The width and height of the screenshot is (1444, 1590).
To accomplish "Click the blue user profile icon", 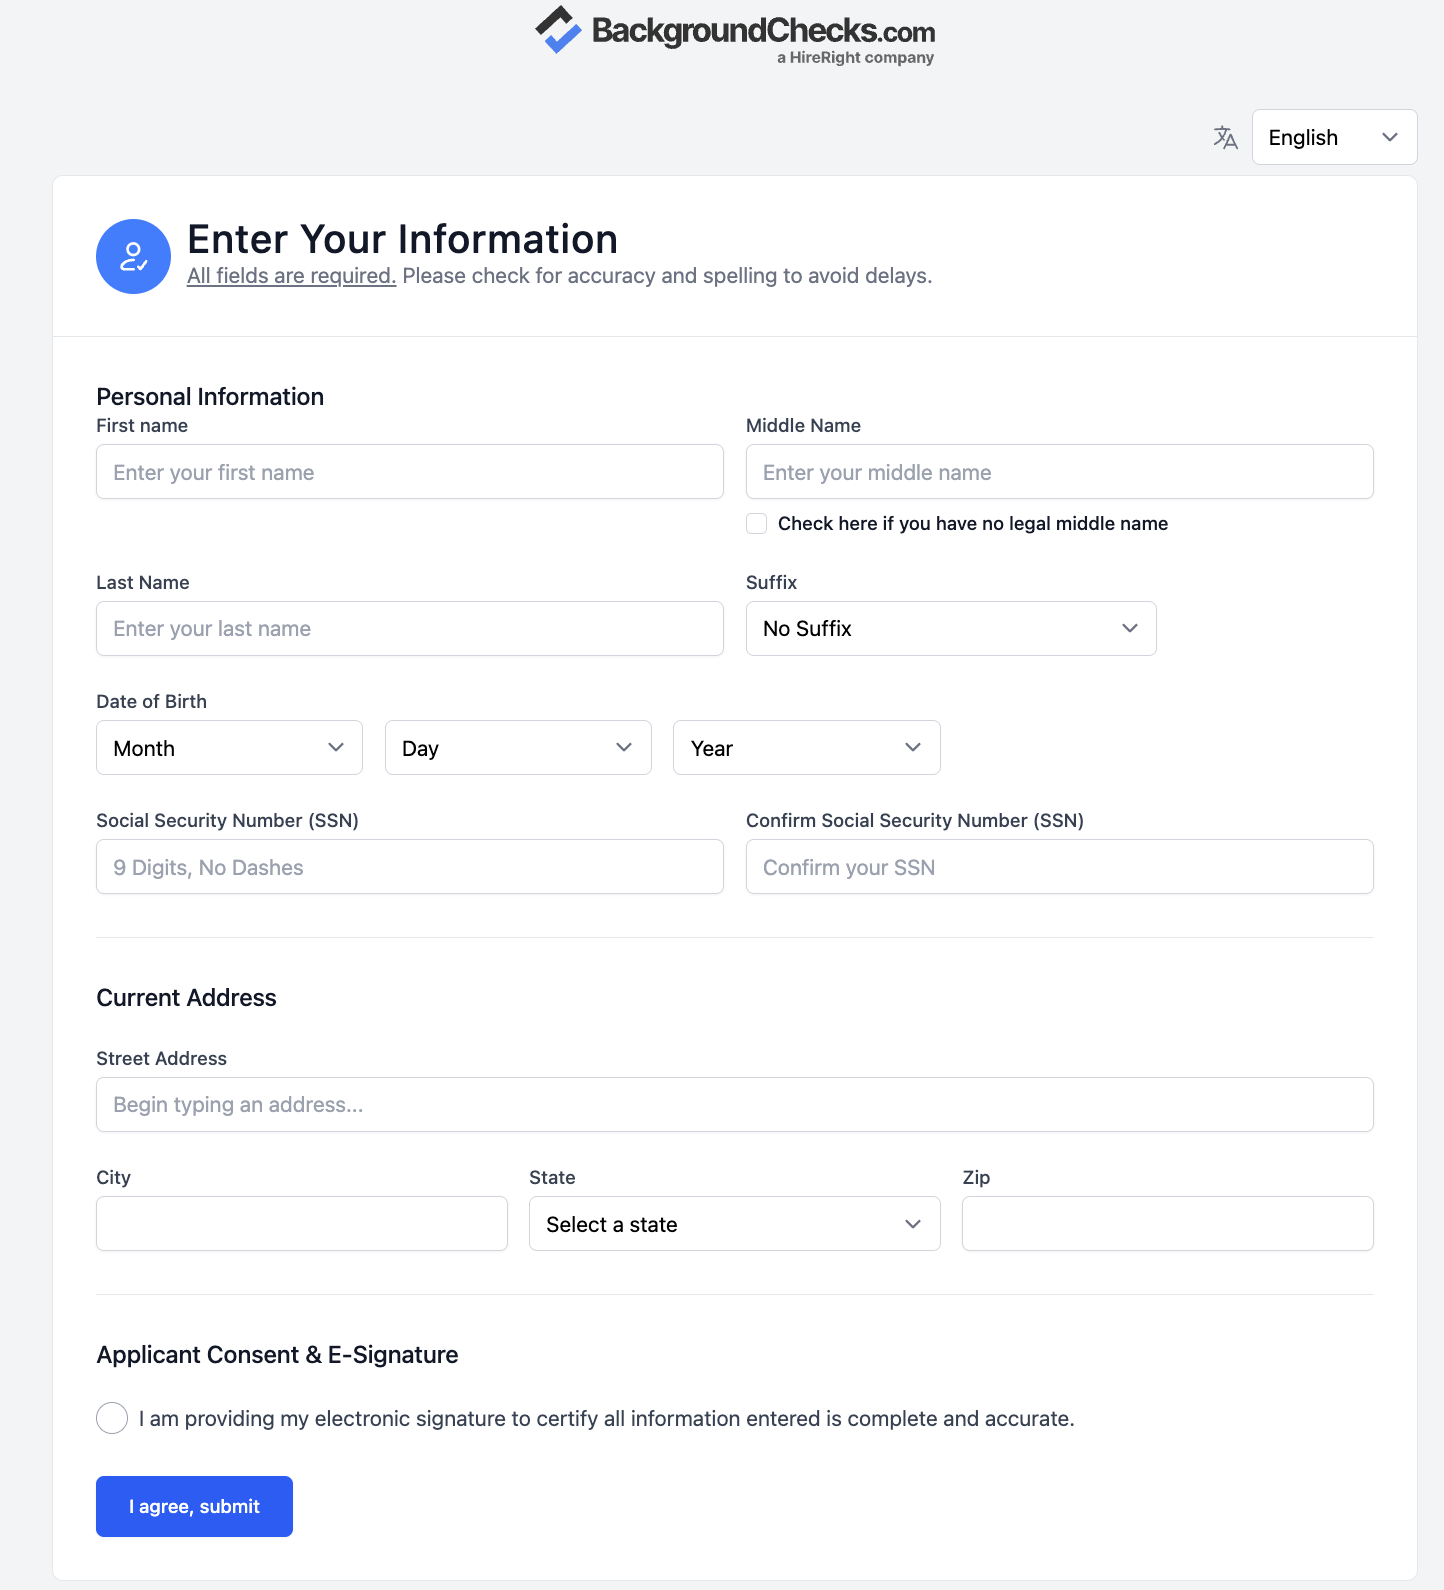I will pos(133,257).
